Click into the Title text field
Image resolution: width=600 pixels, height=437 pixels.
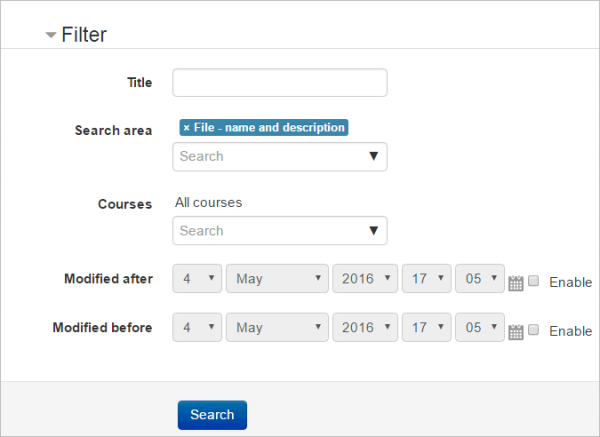(280, 82)
